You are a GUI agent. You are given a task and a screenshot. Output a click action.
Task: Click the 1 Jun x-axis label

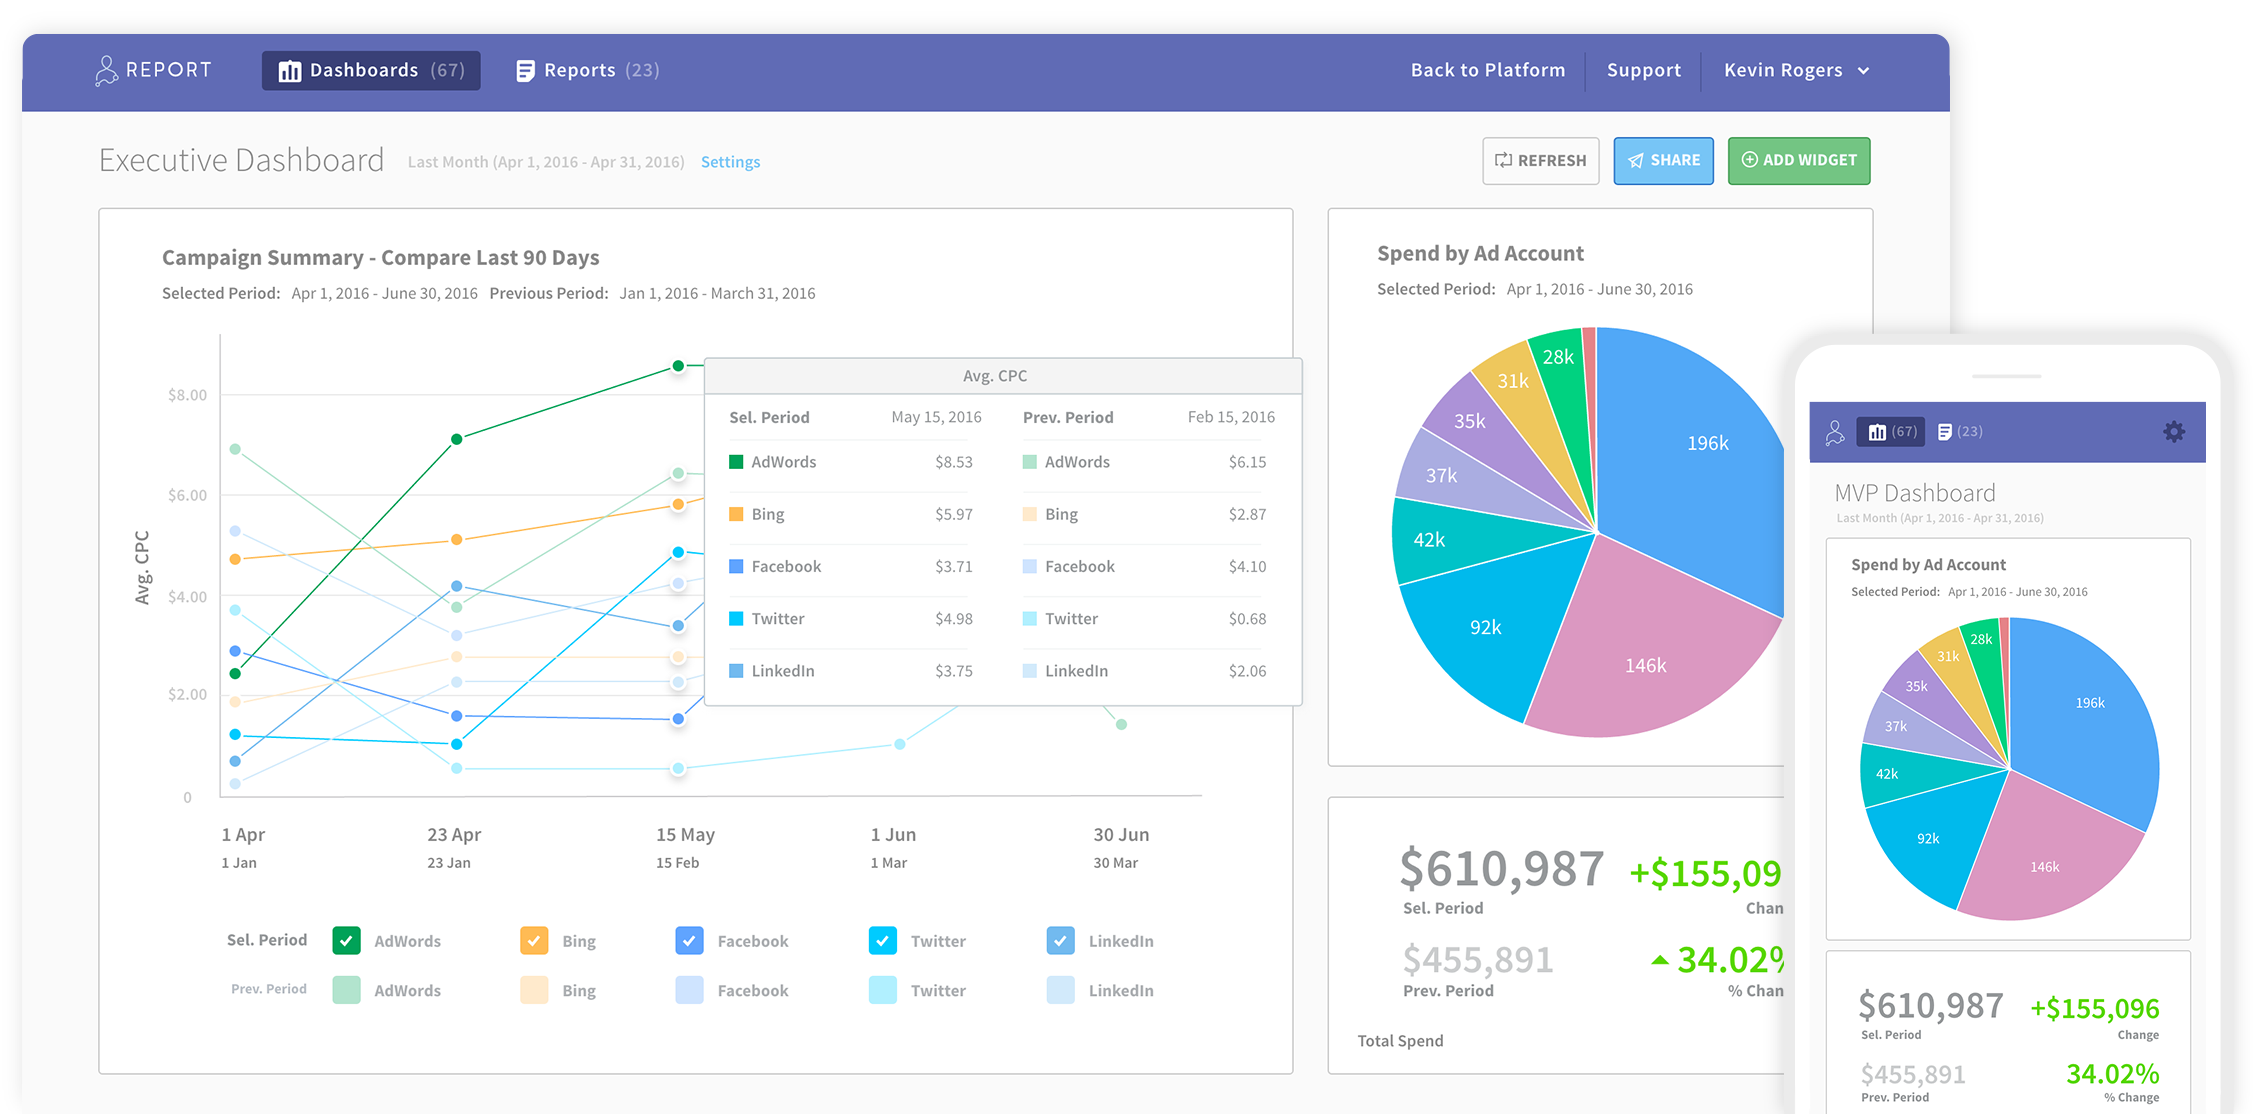[x=893, y=834]
